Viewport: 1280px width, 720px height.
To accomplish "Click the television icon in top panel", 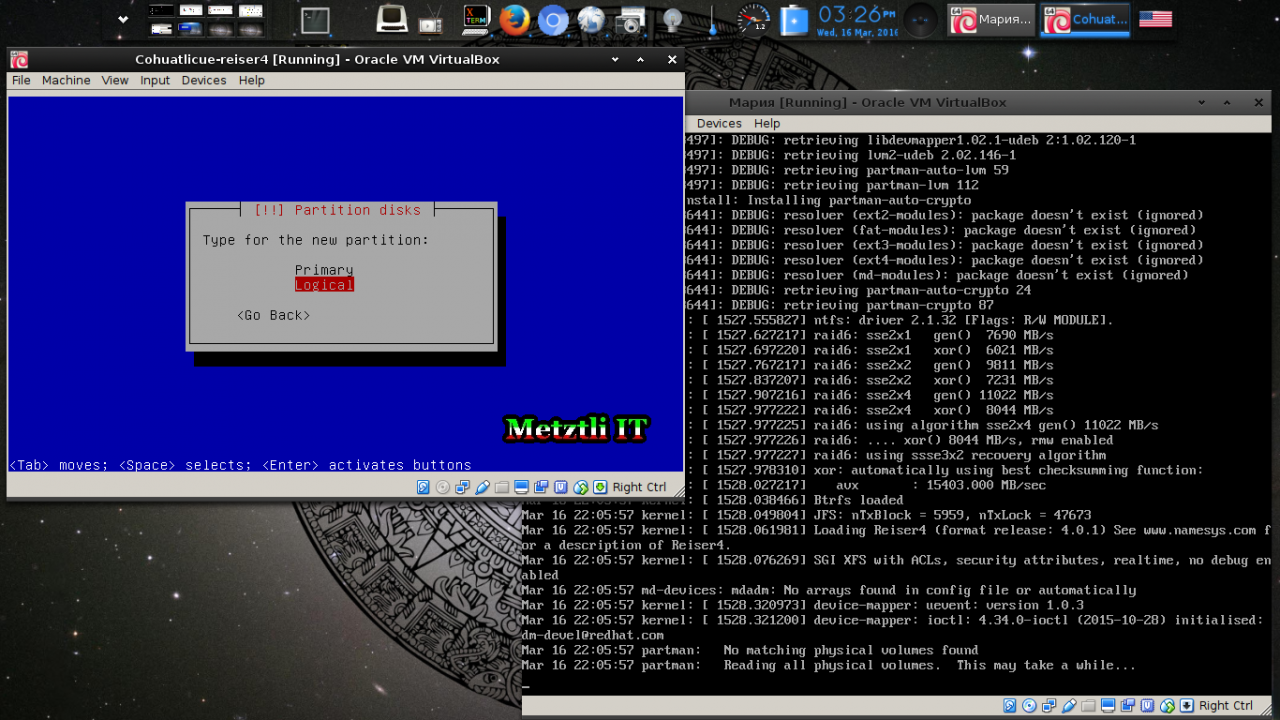I will 431,19.
